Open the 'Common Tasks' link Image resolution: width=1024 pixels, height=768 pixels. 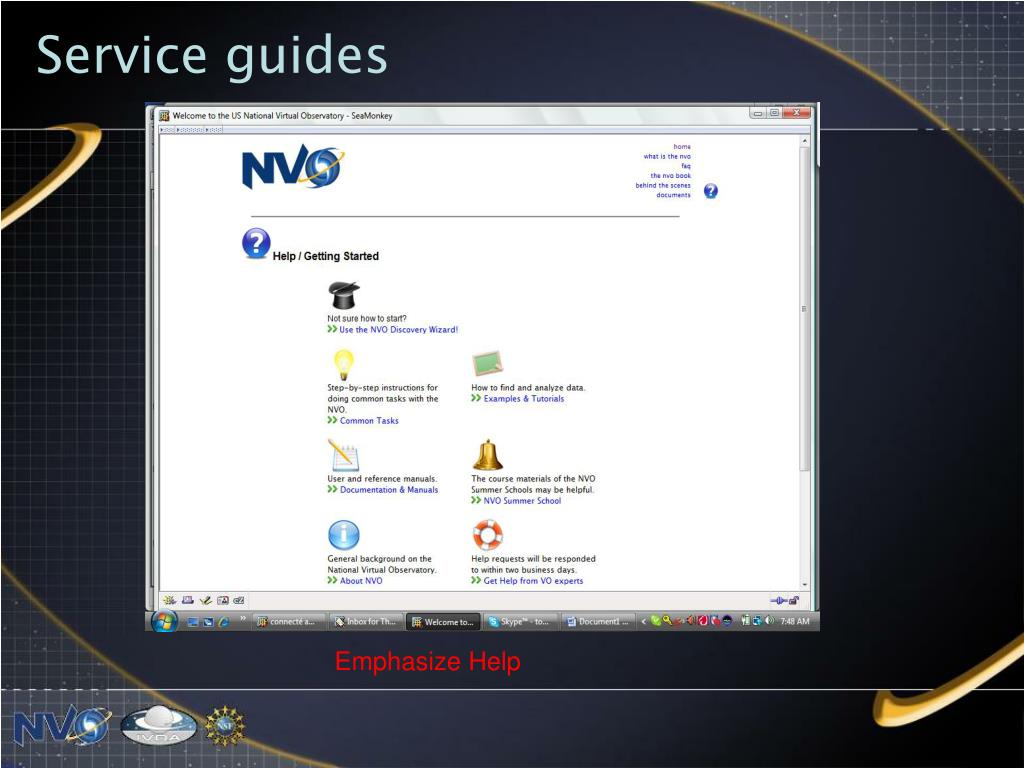point(369,421)
